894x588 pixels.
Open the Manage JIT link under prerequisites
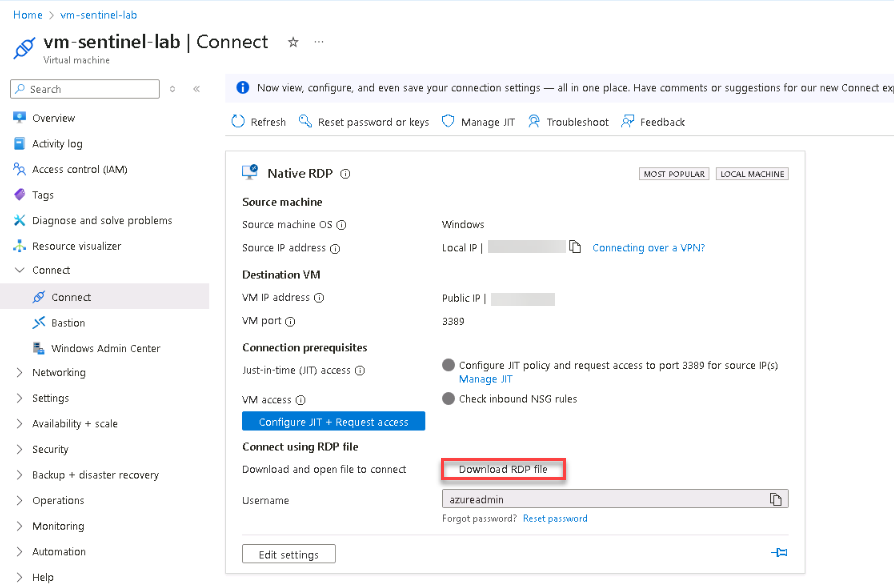(x=486, y=379)
